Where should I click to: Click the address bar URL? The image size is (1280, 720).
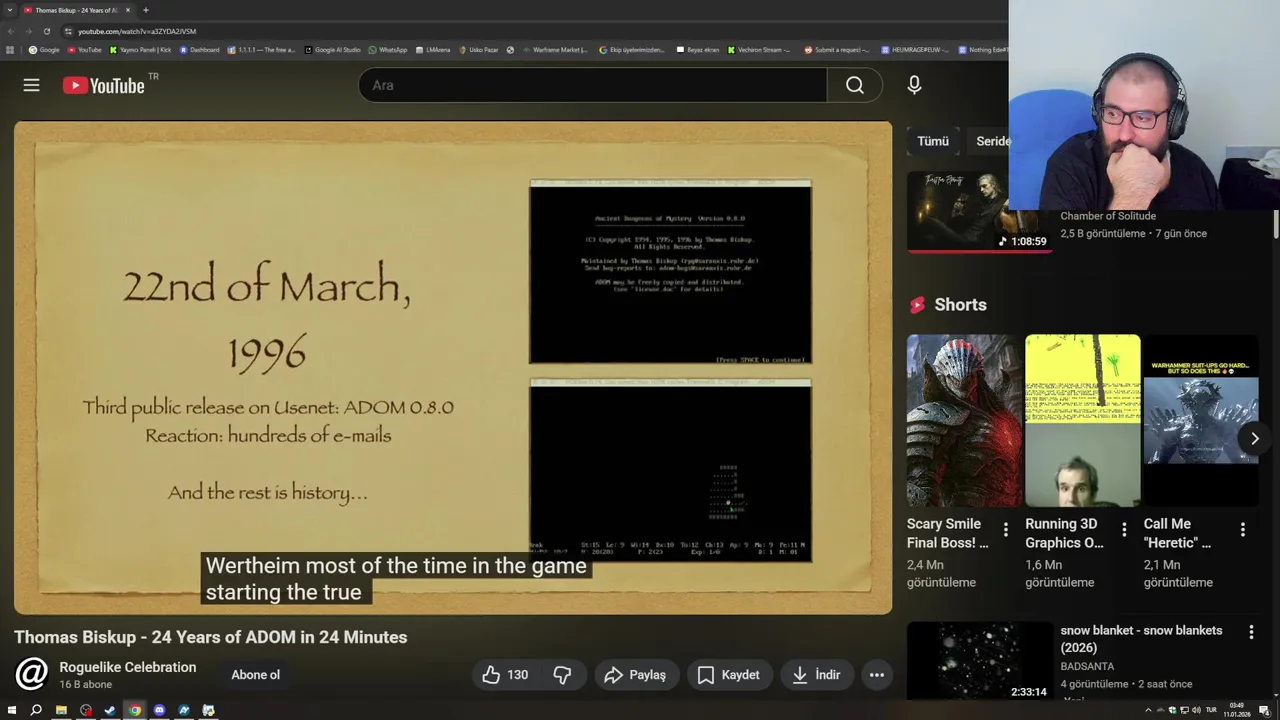click(137, 31)
